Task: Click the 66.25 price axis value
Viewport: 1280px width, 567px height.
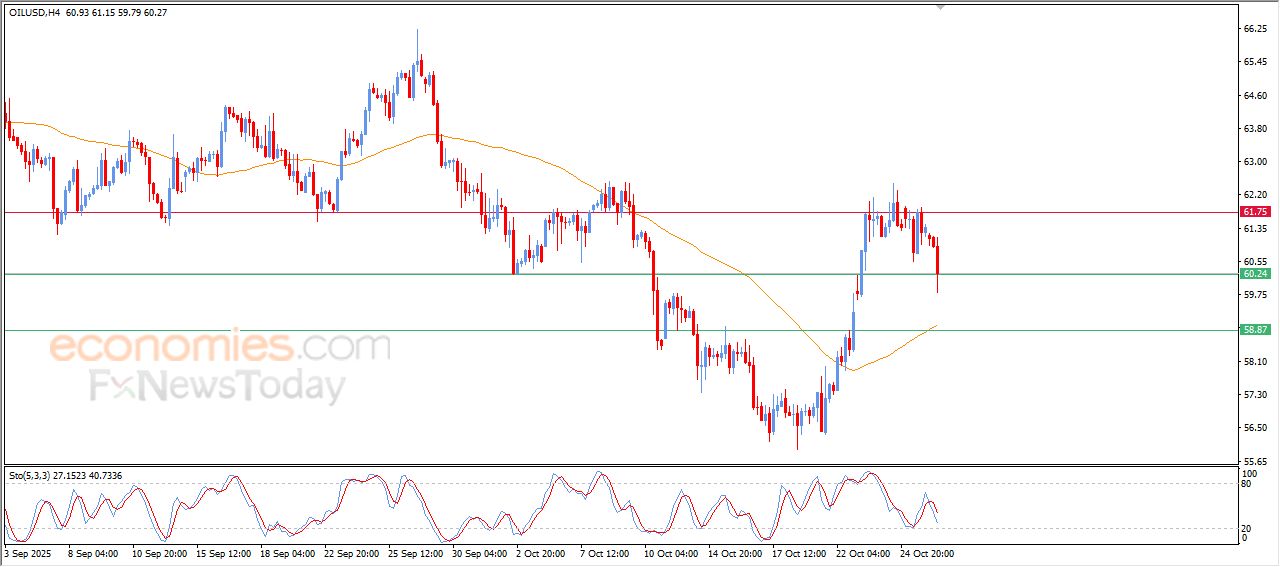Action: (1254, 29)
